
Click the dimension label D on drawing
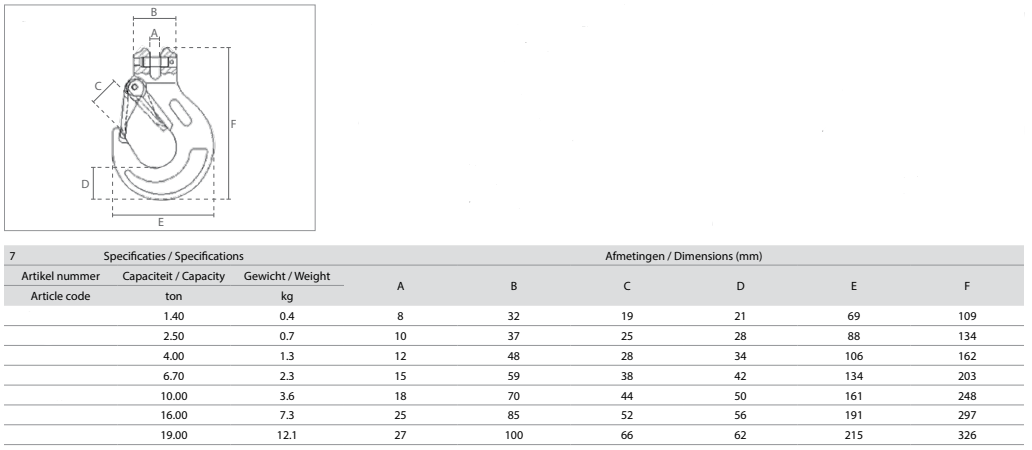(x=85, y=184)
